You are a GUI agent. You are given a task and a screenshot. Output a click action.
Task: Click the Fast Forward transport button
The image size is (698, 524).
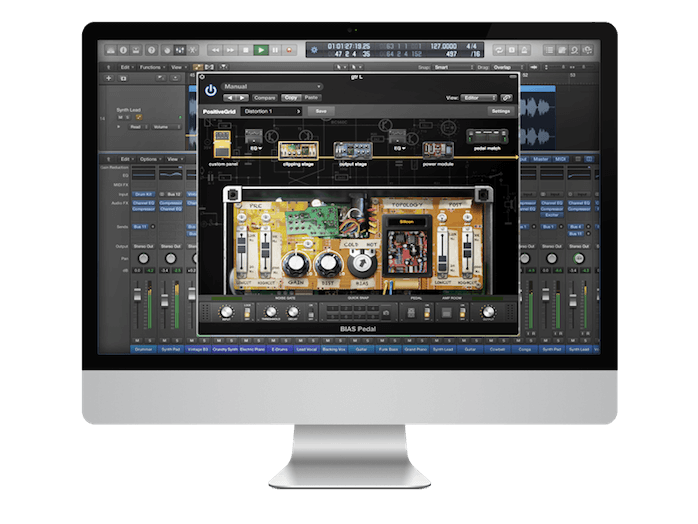coord(230,50)
